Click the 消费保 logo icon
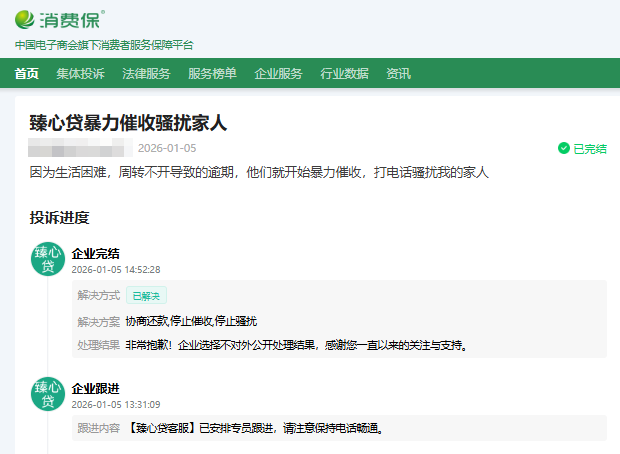The height and width of the screenshot is (454, 620). tap(27, 19)
